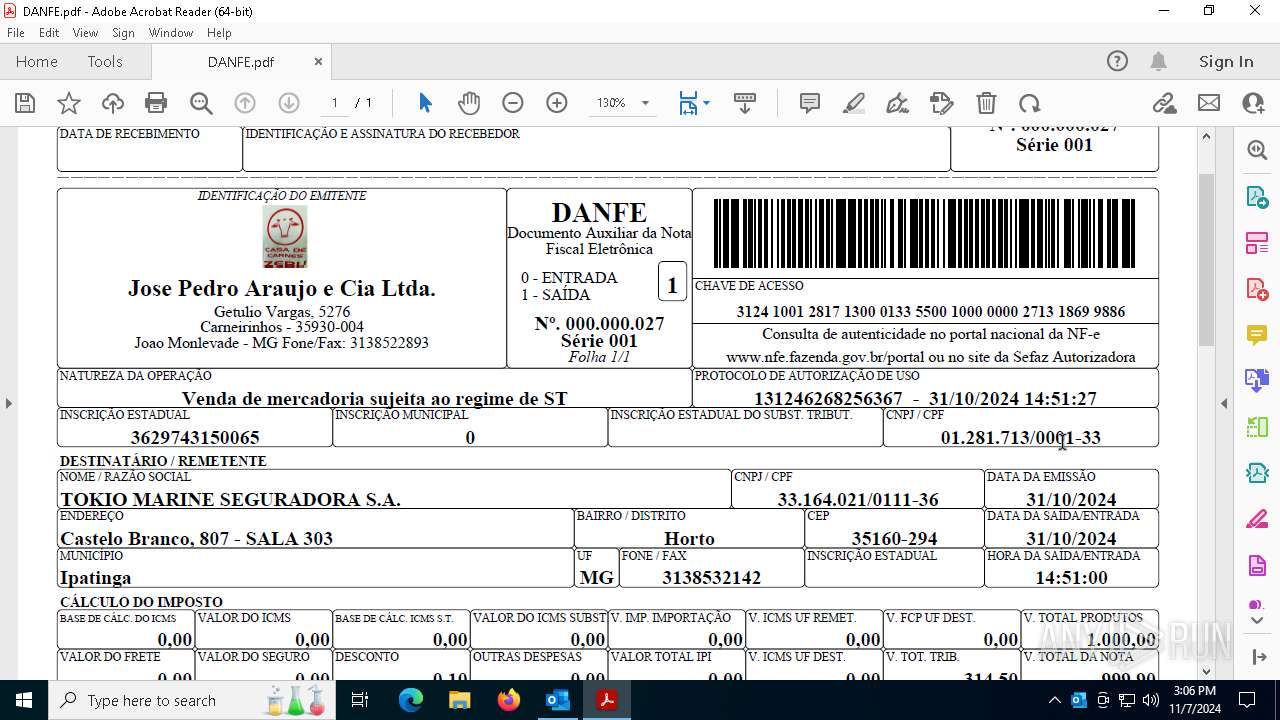This screenshot has width=1280, height=720.
Task: Open the pink Redact tool in right pane
Action: tap(1257, 520)
